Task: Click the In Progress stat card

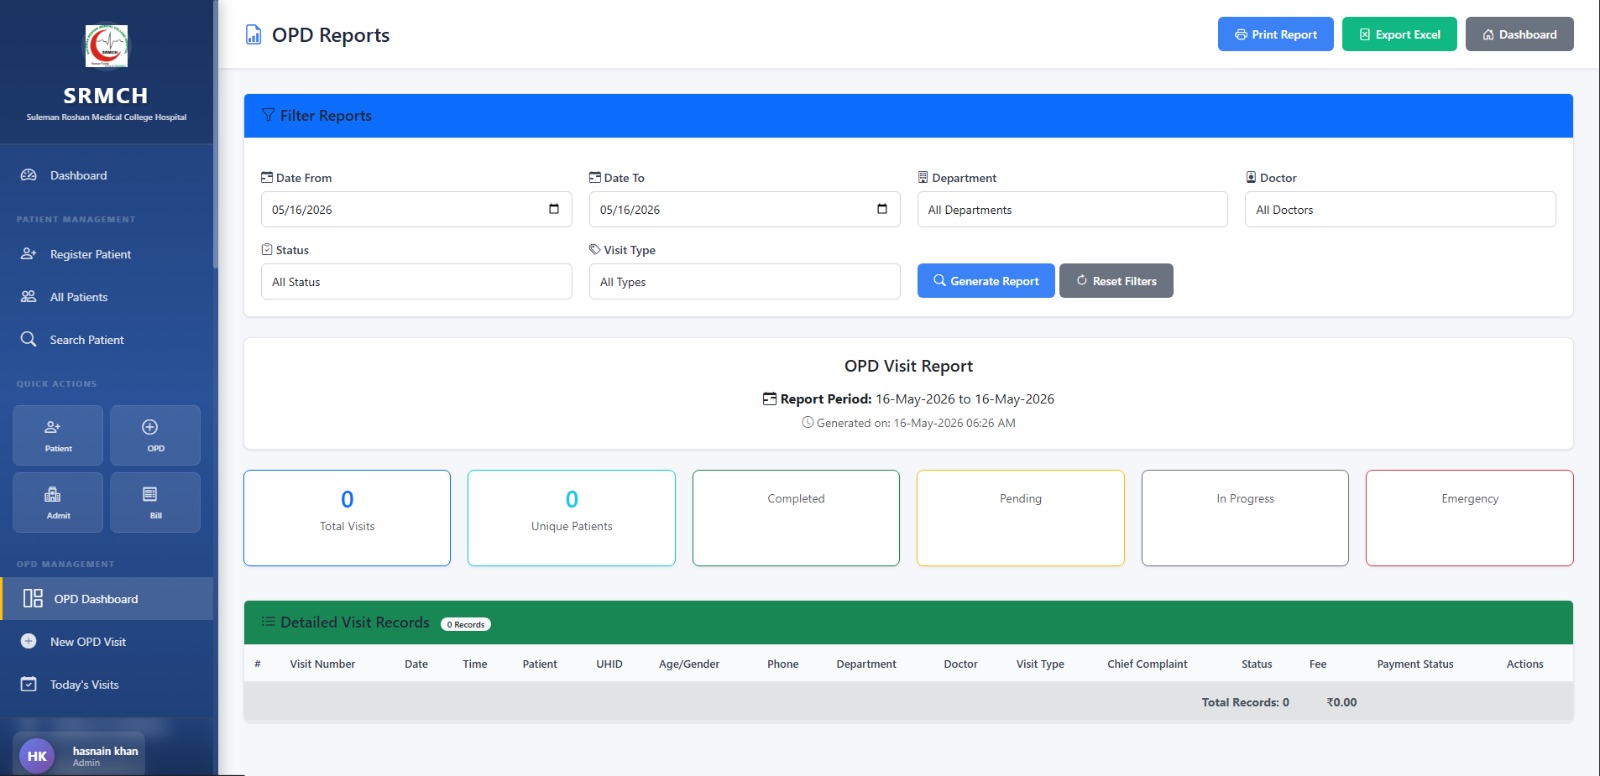Action: (1245, 518)
